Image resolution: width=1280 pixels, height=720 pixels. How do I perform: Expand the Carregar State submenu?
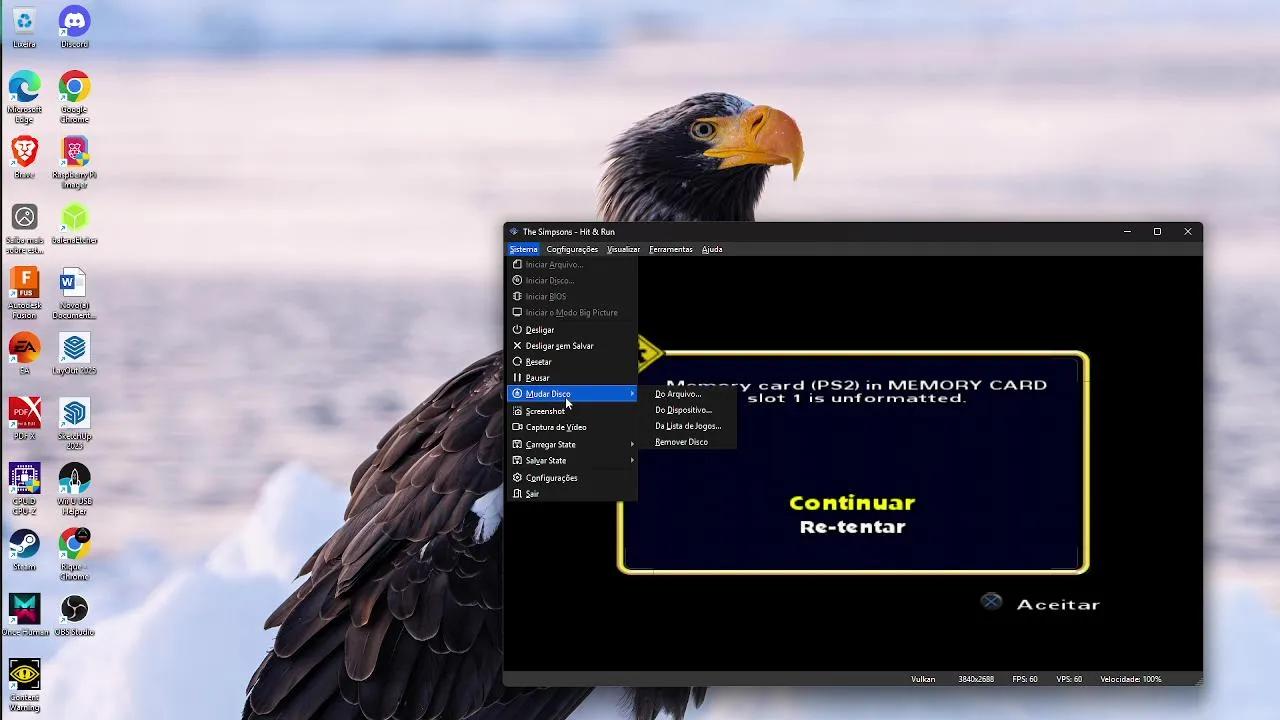point(572,444)
